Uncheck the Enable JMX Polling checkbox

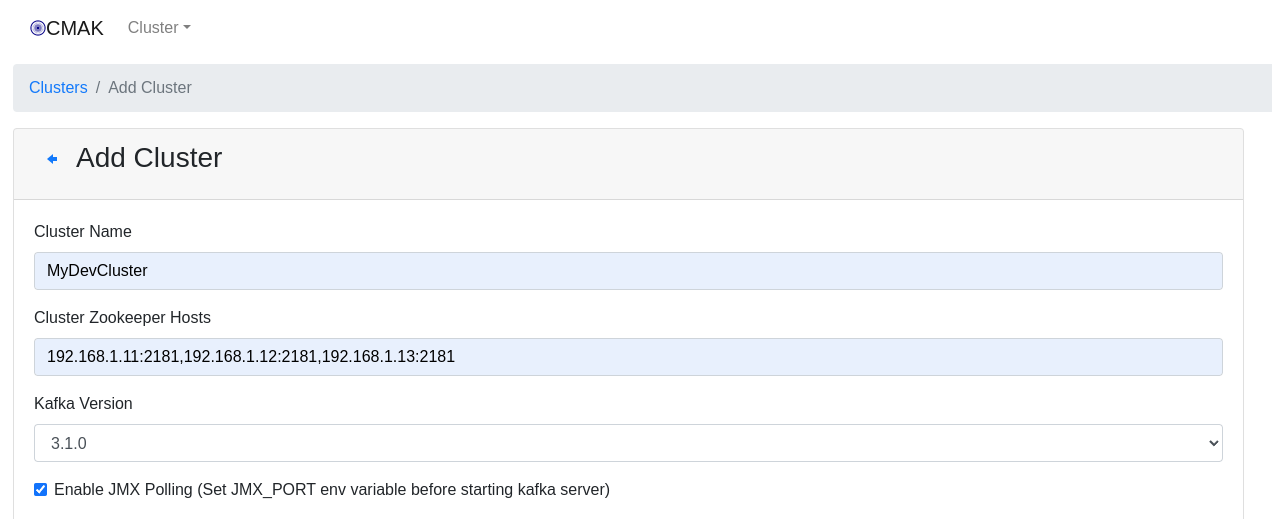[x=41, y=490]
